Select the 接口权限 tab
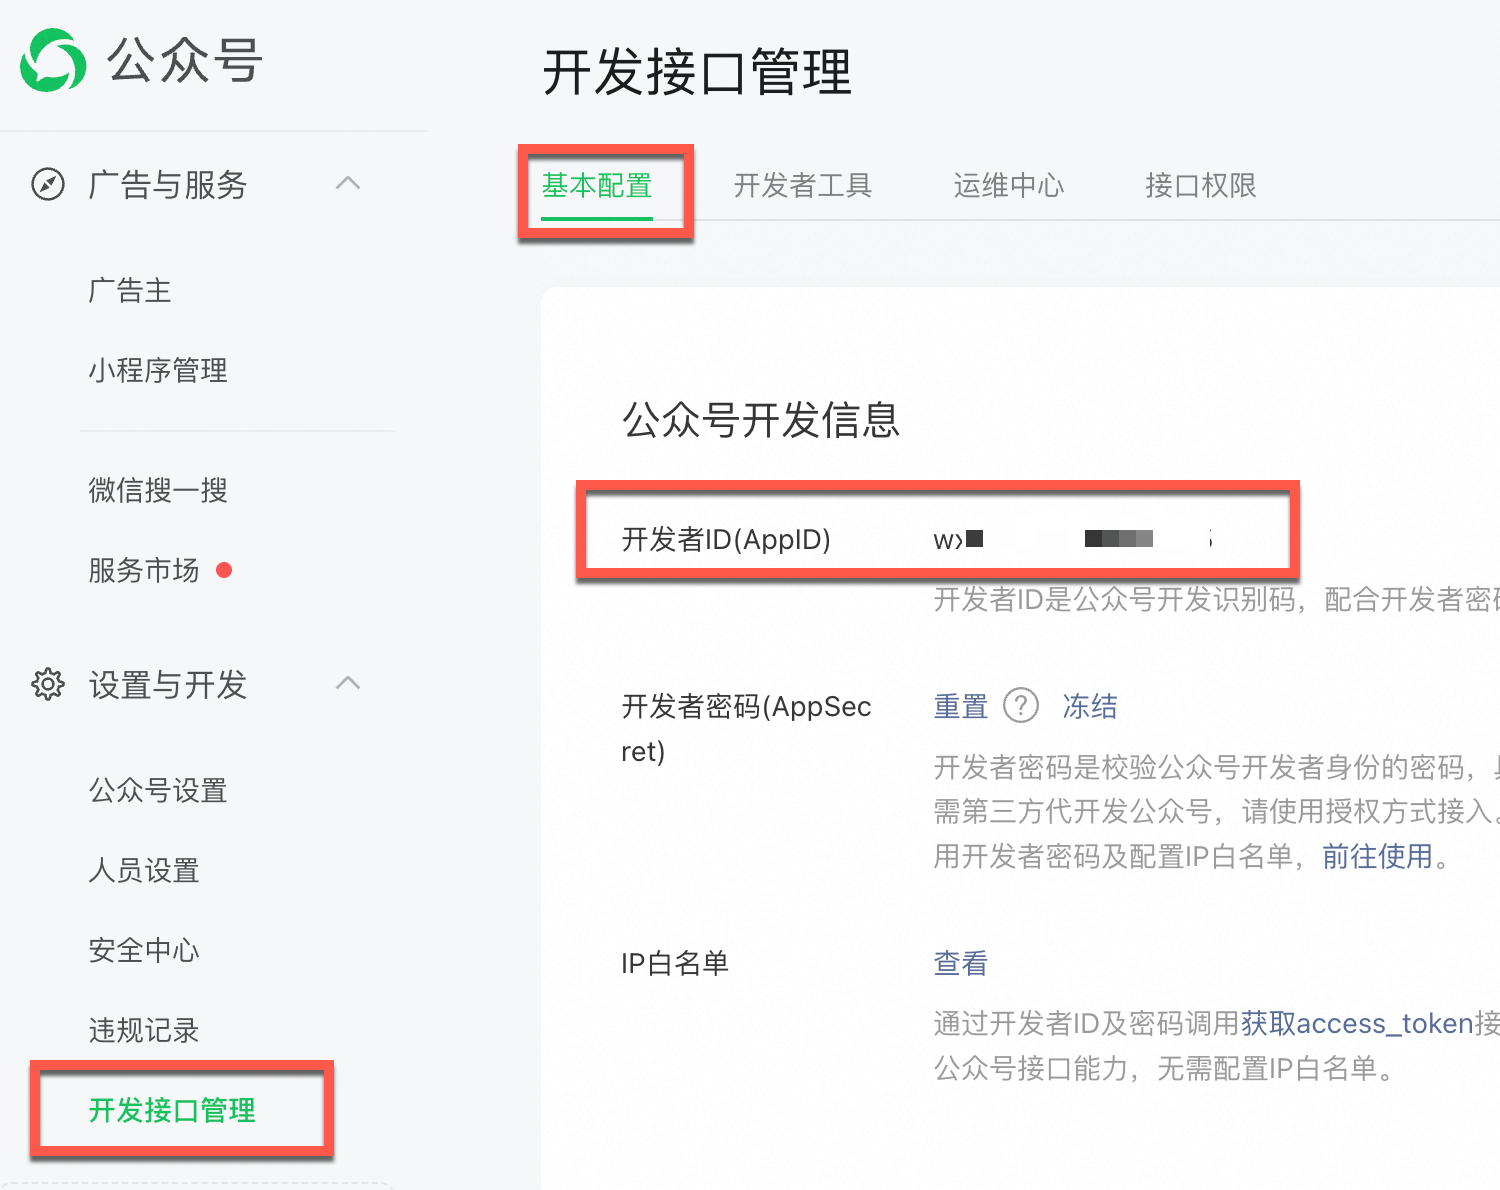1500x1190 pixels. pyautogui.click(x=1200, y=186)
